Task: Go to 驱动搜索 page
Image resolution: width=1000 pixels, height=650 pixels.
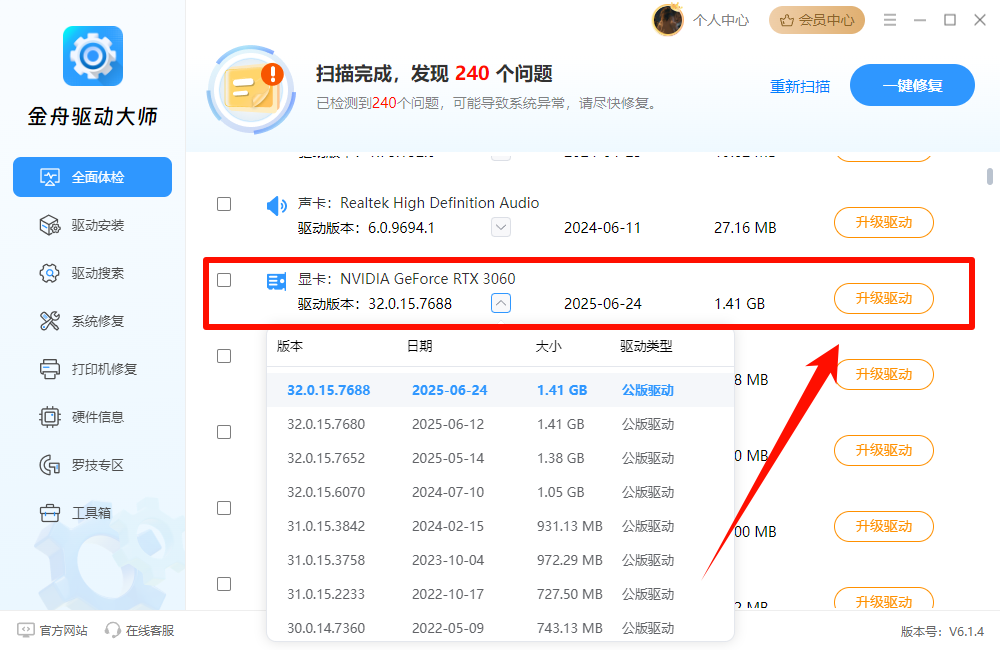Action: 92,273
